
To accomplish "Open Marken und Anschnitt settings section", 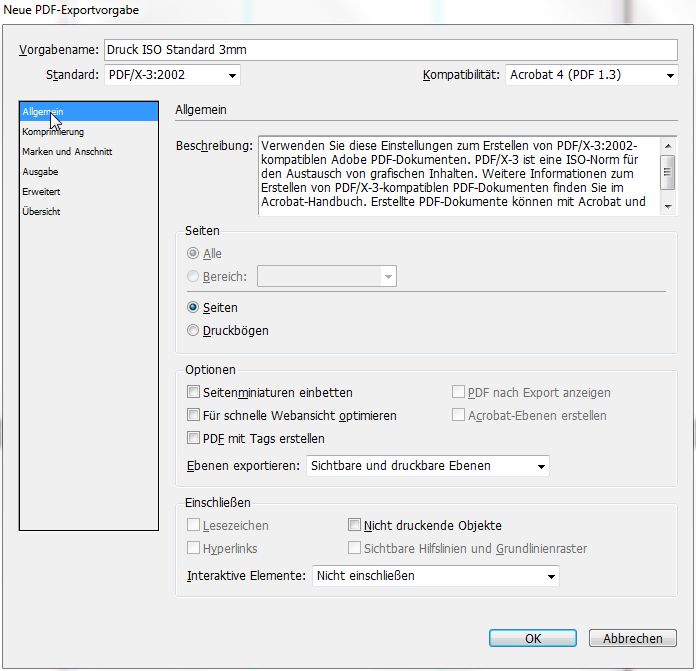I will click(x=67, y=152).
